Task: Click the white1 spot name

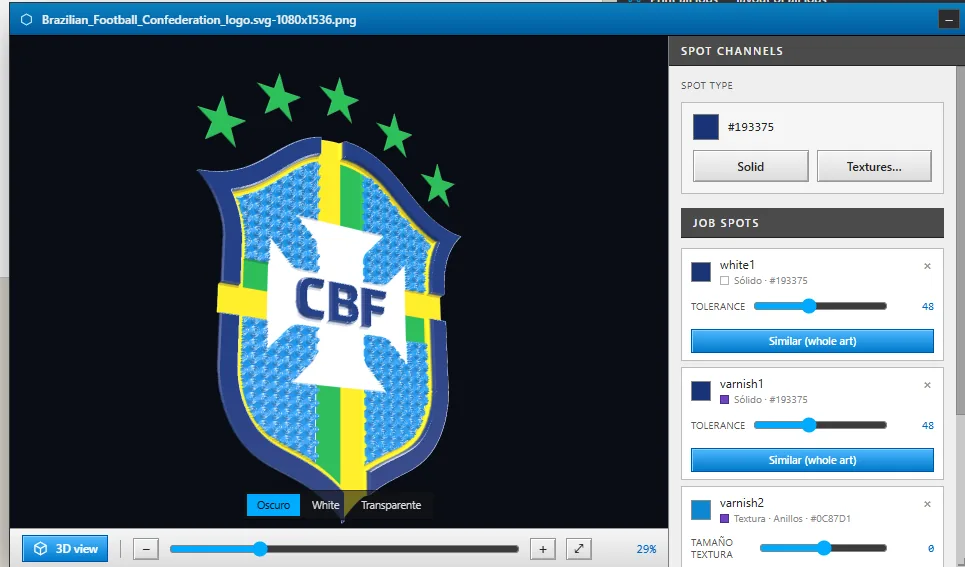Action: point(737,265)
